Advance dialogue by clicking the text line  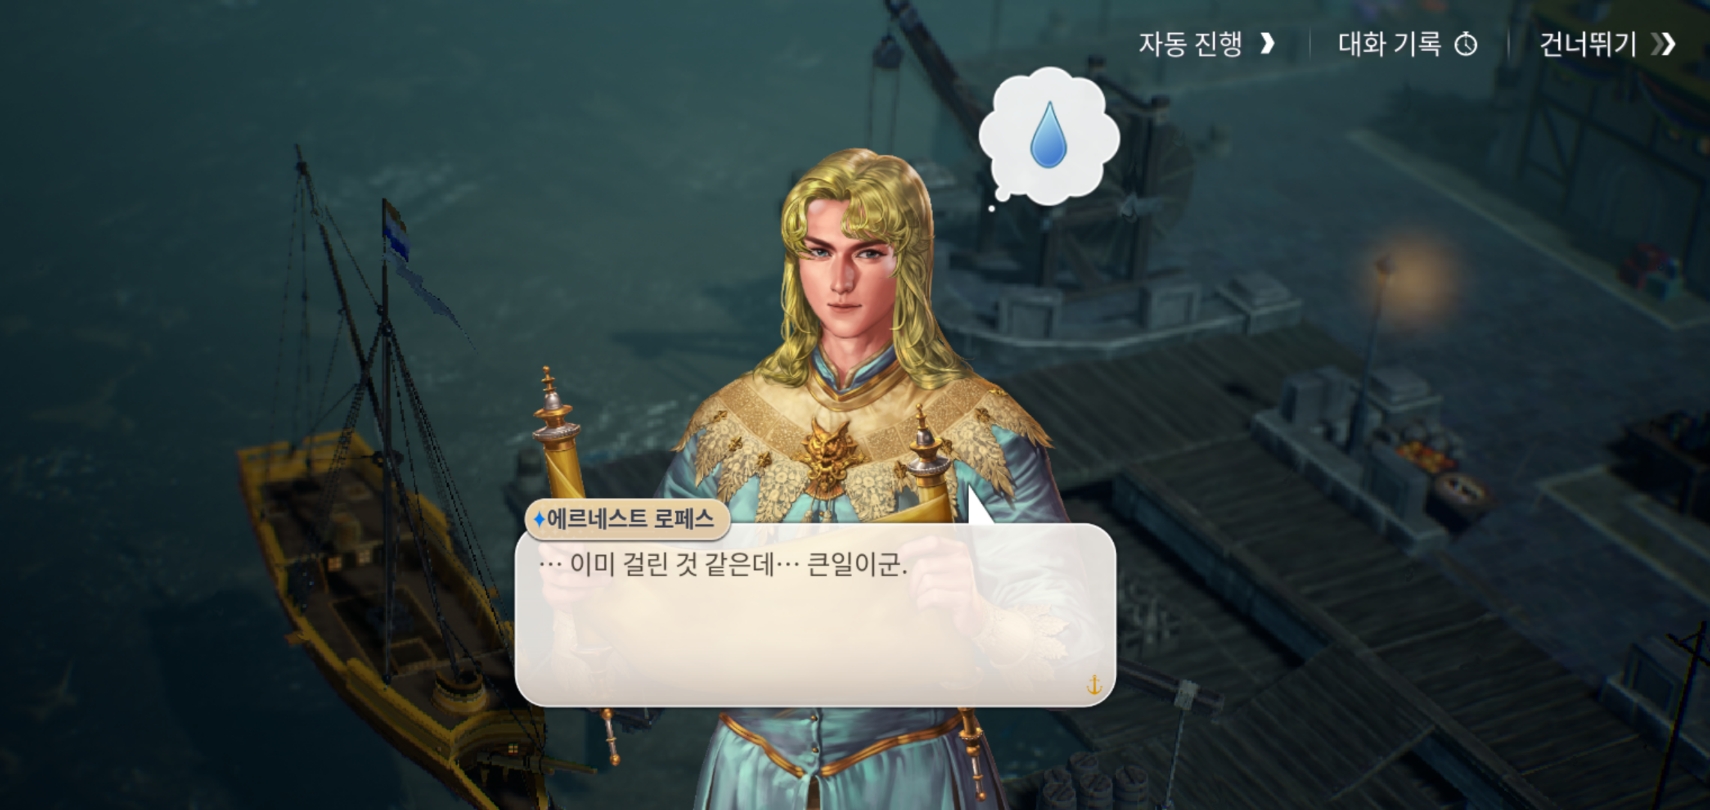point(723,565)
